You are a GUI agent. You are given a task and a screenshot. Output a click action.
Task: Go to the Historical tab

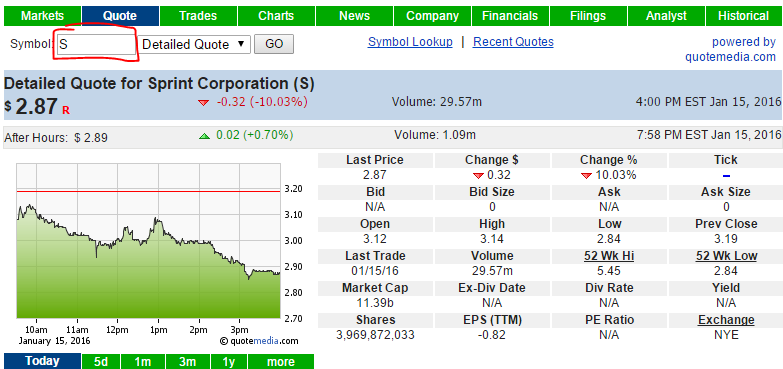pyautogui.click(x=744, y=16)
